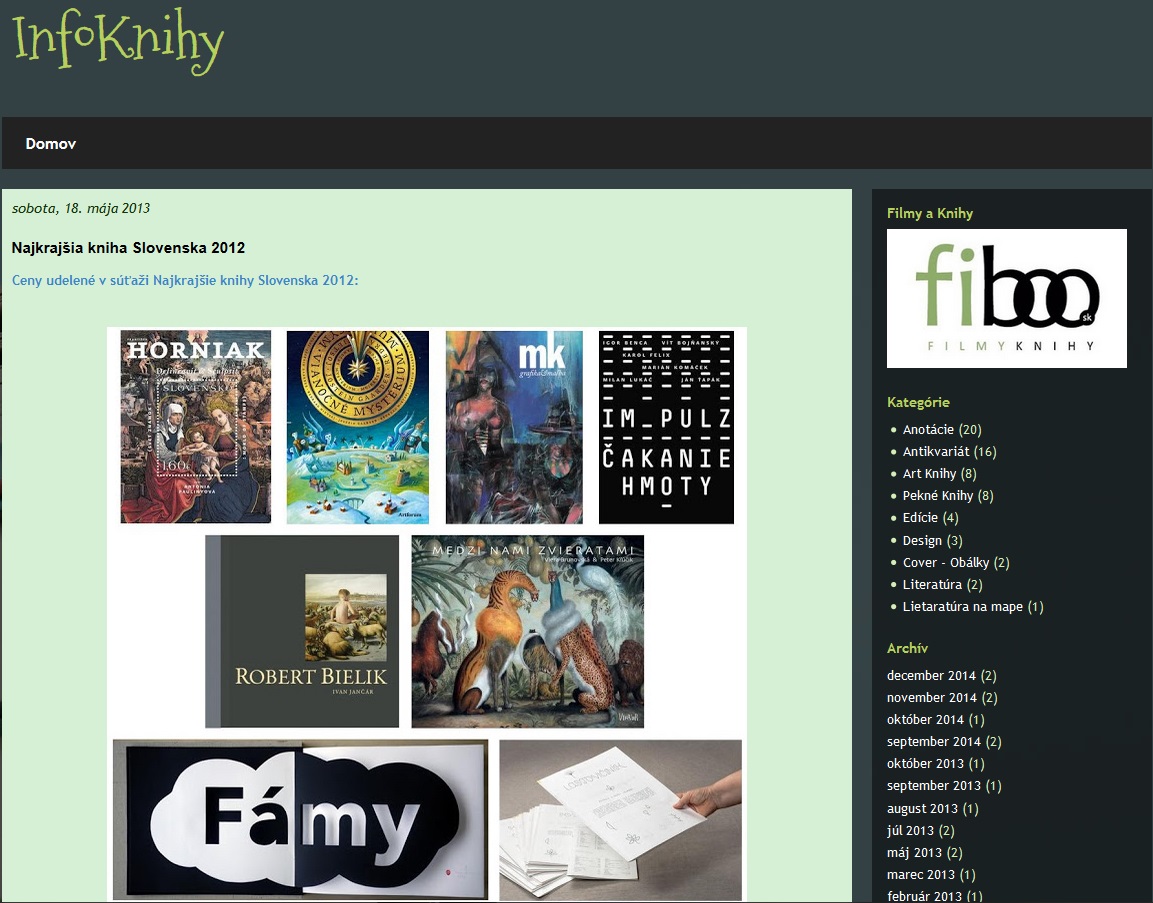This screenshot has width=1153, height=903.
Task: Click the mk grafika & maľba book cover
Action: point(514,427)
